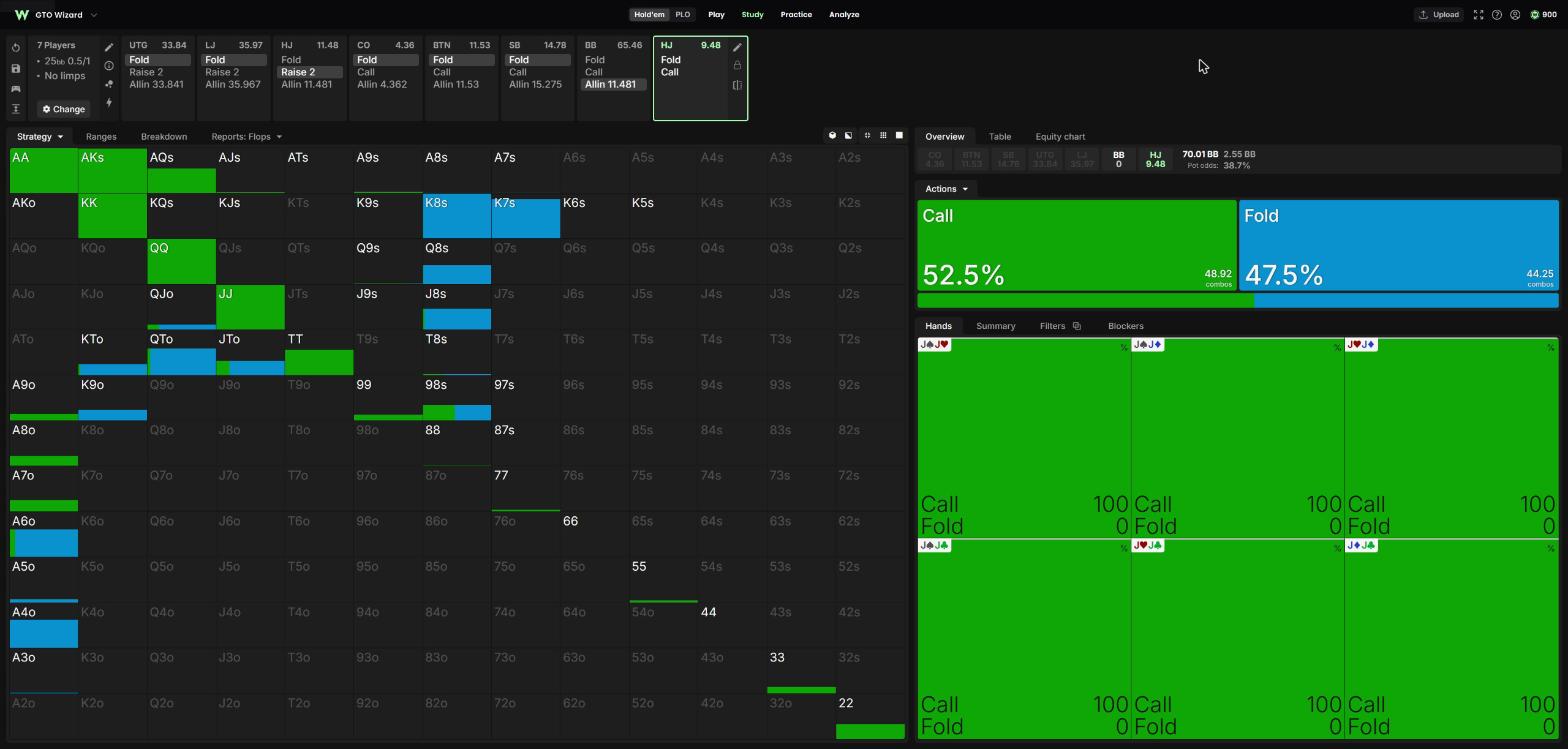Screen dimensions: 1568x749
Task: Click the Upload button
Action: 1438,15
